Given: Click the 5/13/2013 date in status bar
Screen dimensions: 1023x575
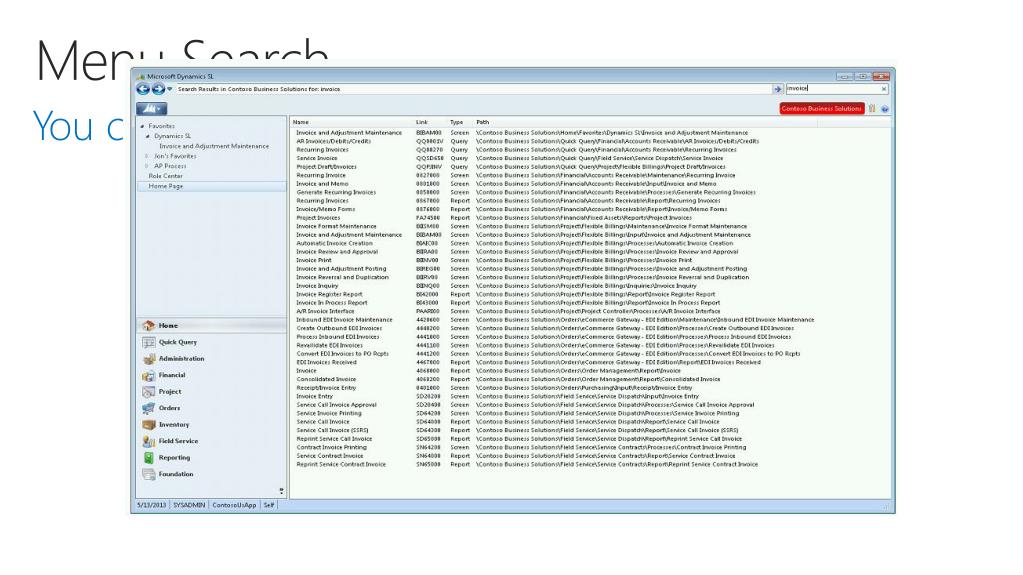Looking at the screenshot, I should [x=151, y=505].
